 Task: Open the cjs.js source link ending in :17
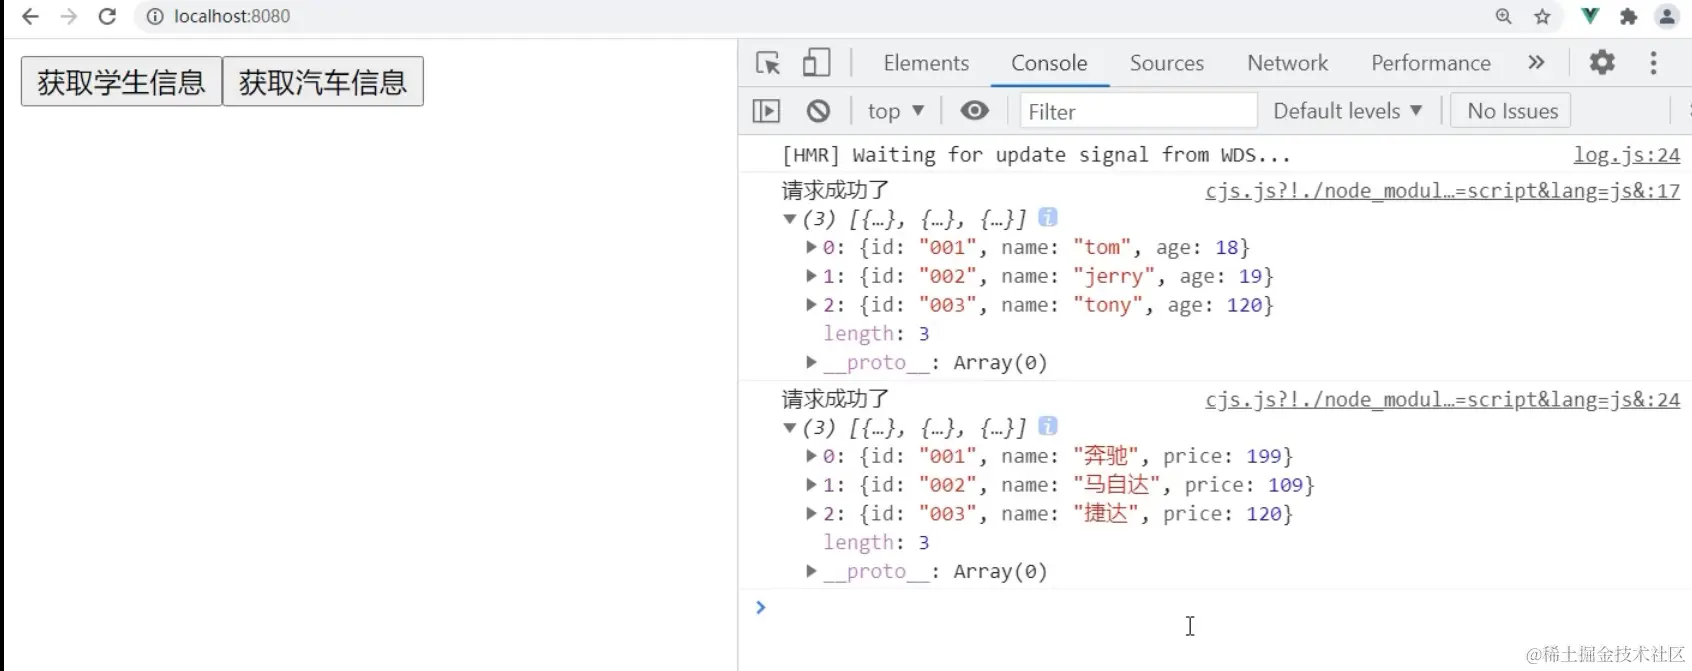[1442, 191]
